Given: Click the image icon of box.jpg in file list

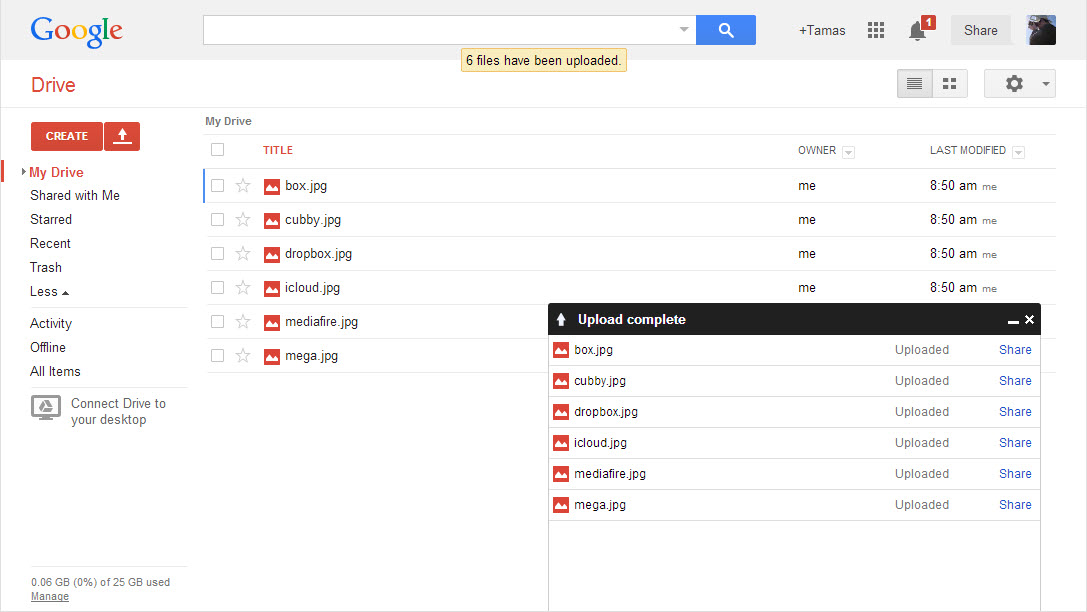Looking at the screenshot, I should 272,186.
